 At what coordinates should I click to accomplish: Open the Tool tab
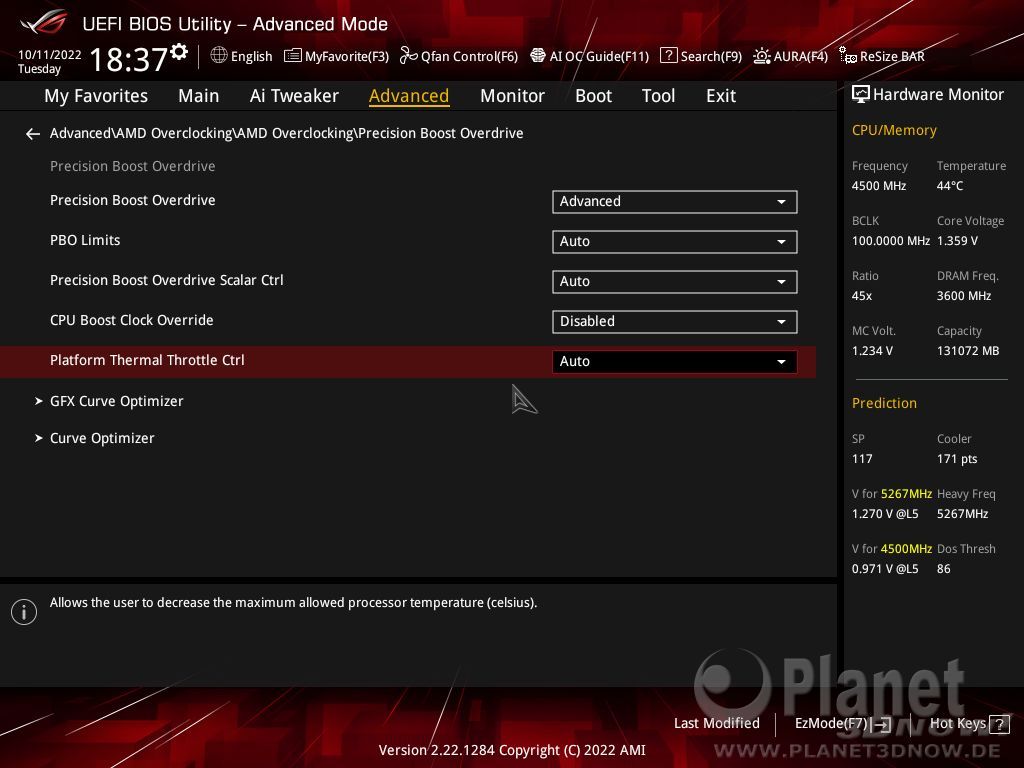point(658,96)
